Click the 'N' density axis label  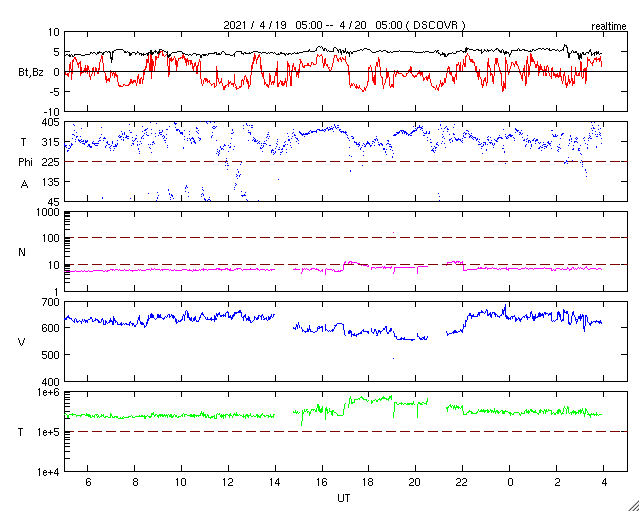22,252
